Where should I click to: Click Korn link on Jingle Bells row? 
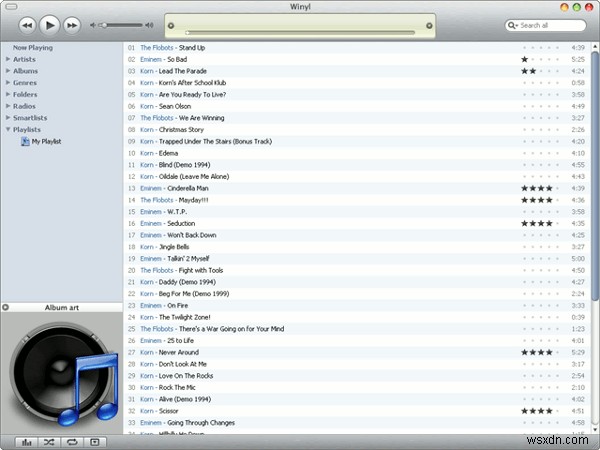point(147,247)
